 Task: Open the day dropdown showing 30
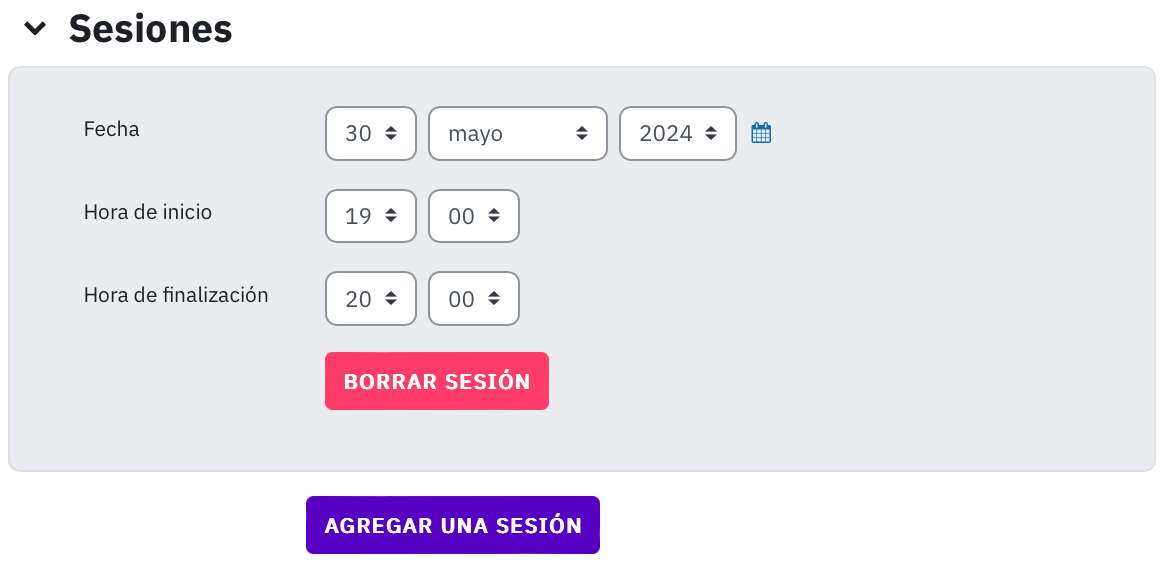point(370,133)
